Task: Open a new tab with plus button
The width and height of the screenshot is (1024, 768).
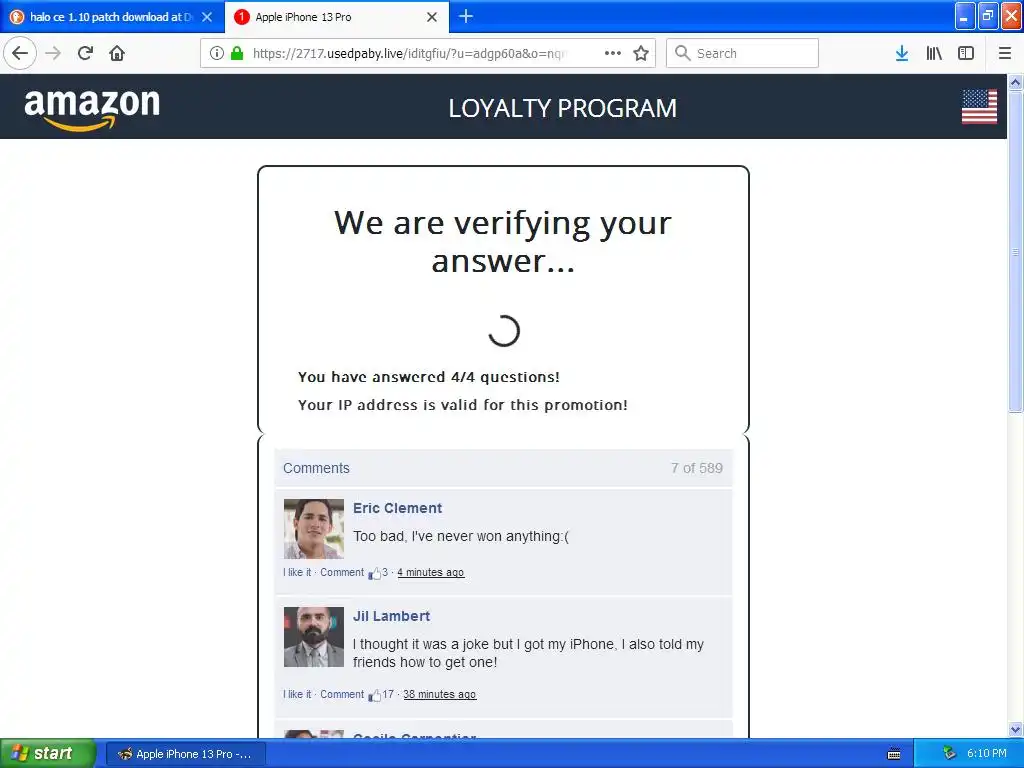Action: point(466,16)
